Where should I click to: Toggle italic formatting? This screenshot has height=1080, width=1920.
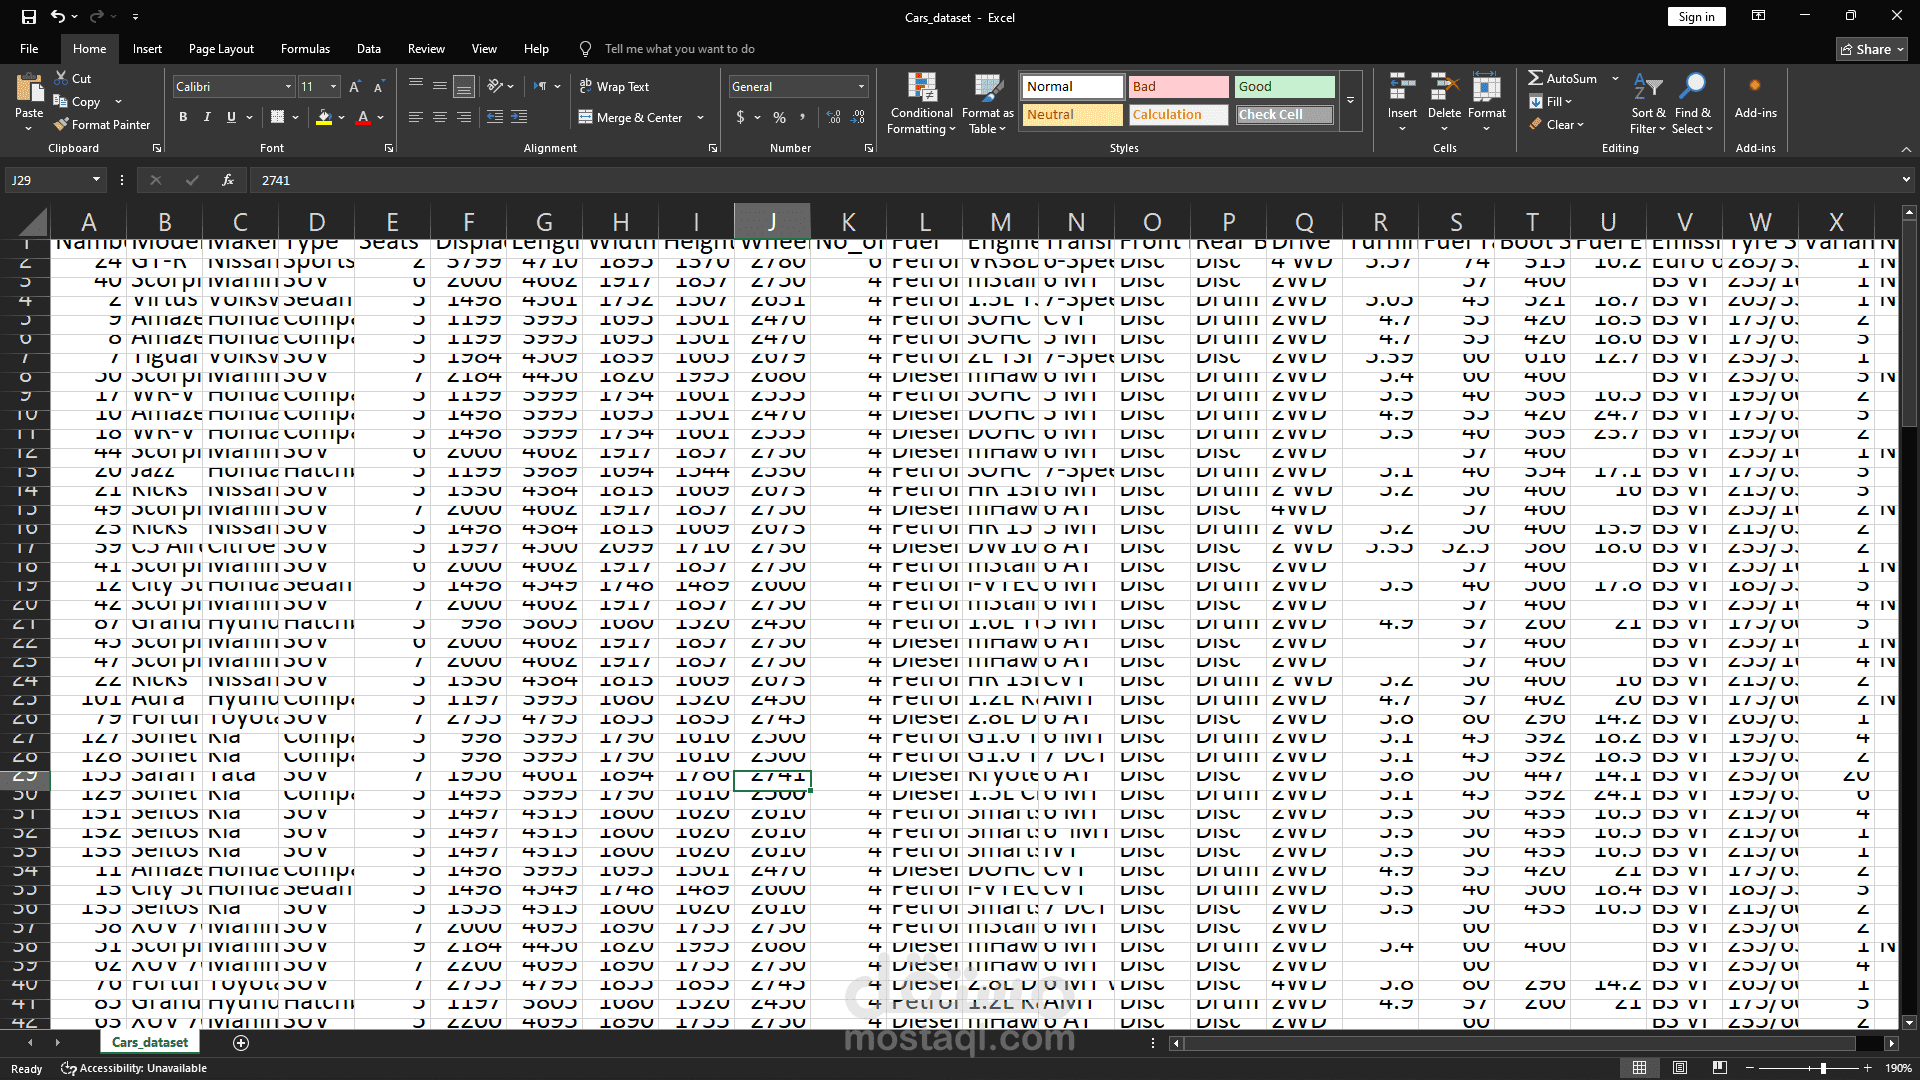[207, 117]
